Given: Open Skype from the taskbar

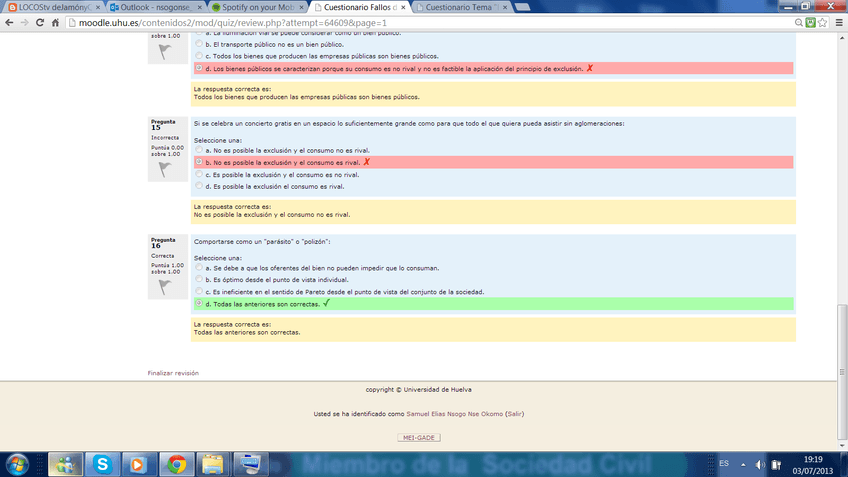Looking at the screenshot, I should 102,465.
